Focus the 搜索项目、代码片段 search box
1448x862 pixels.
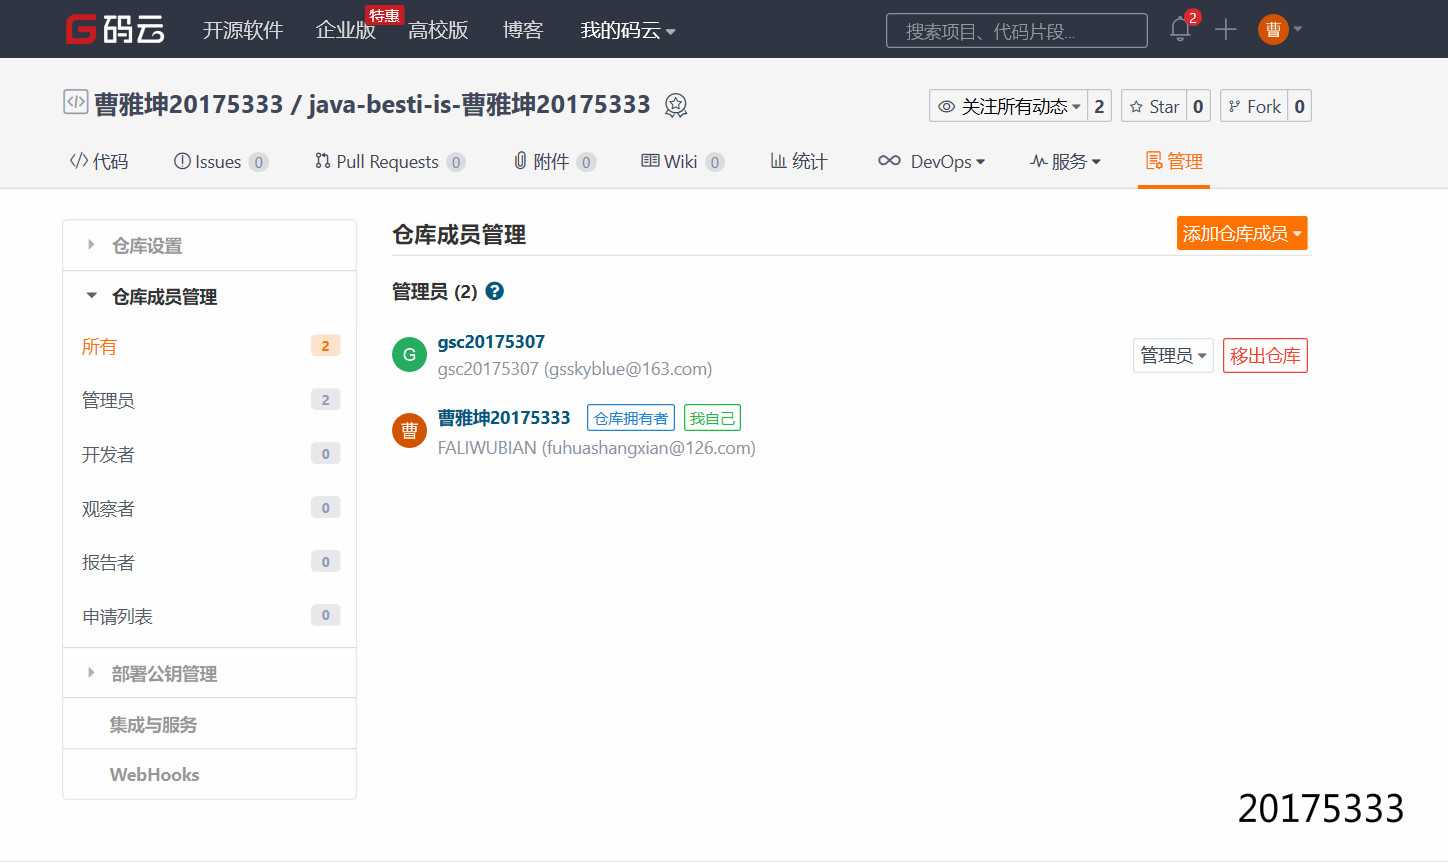(x=1016, y=30)
